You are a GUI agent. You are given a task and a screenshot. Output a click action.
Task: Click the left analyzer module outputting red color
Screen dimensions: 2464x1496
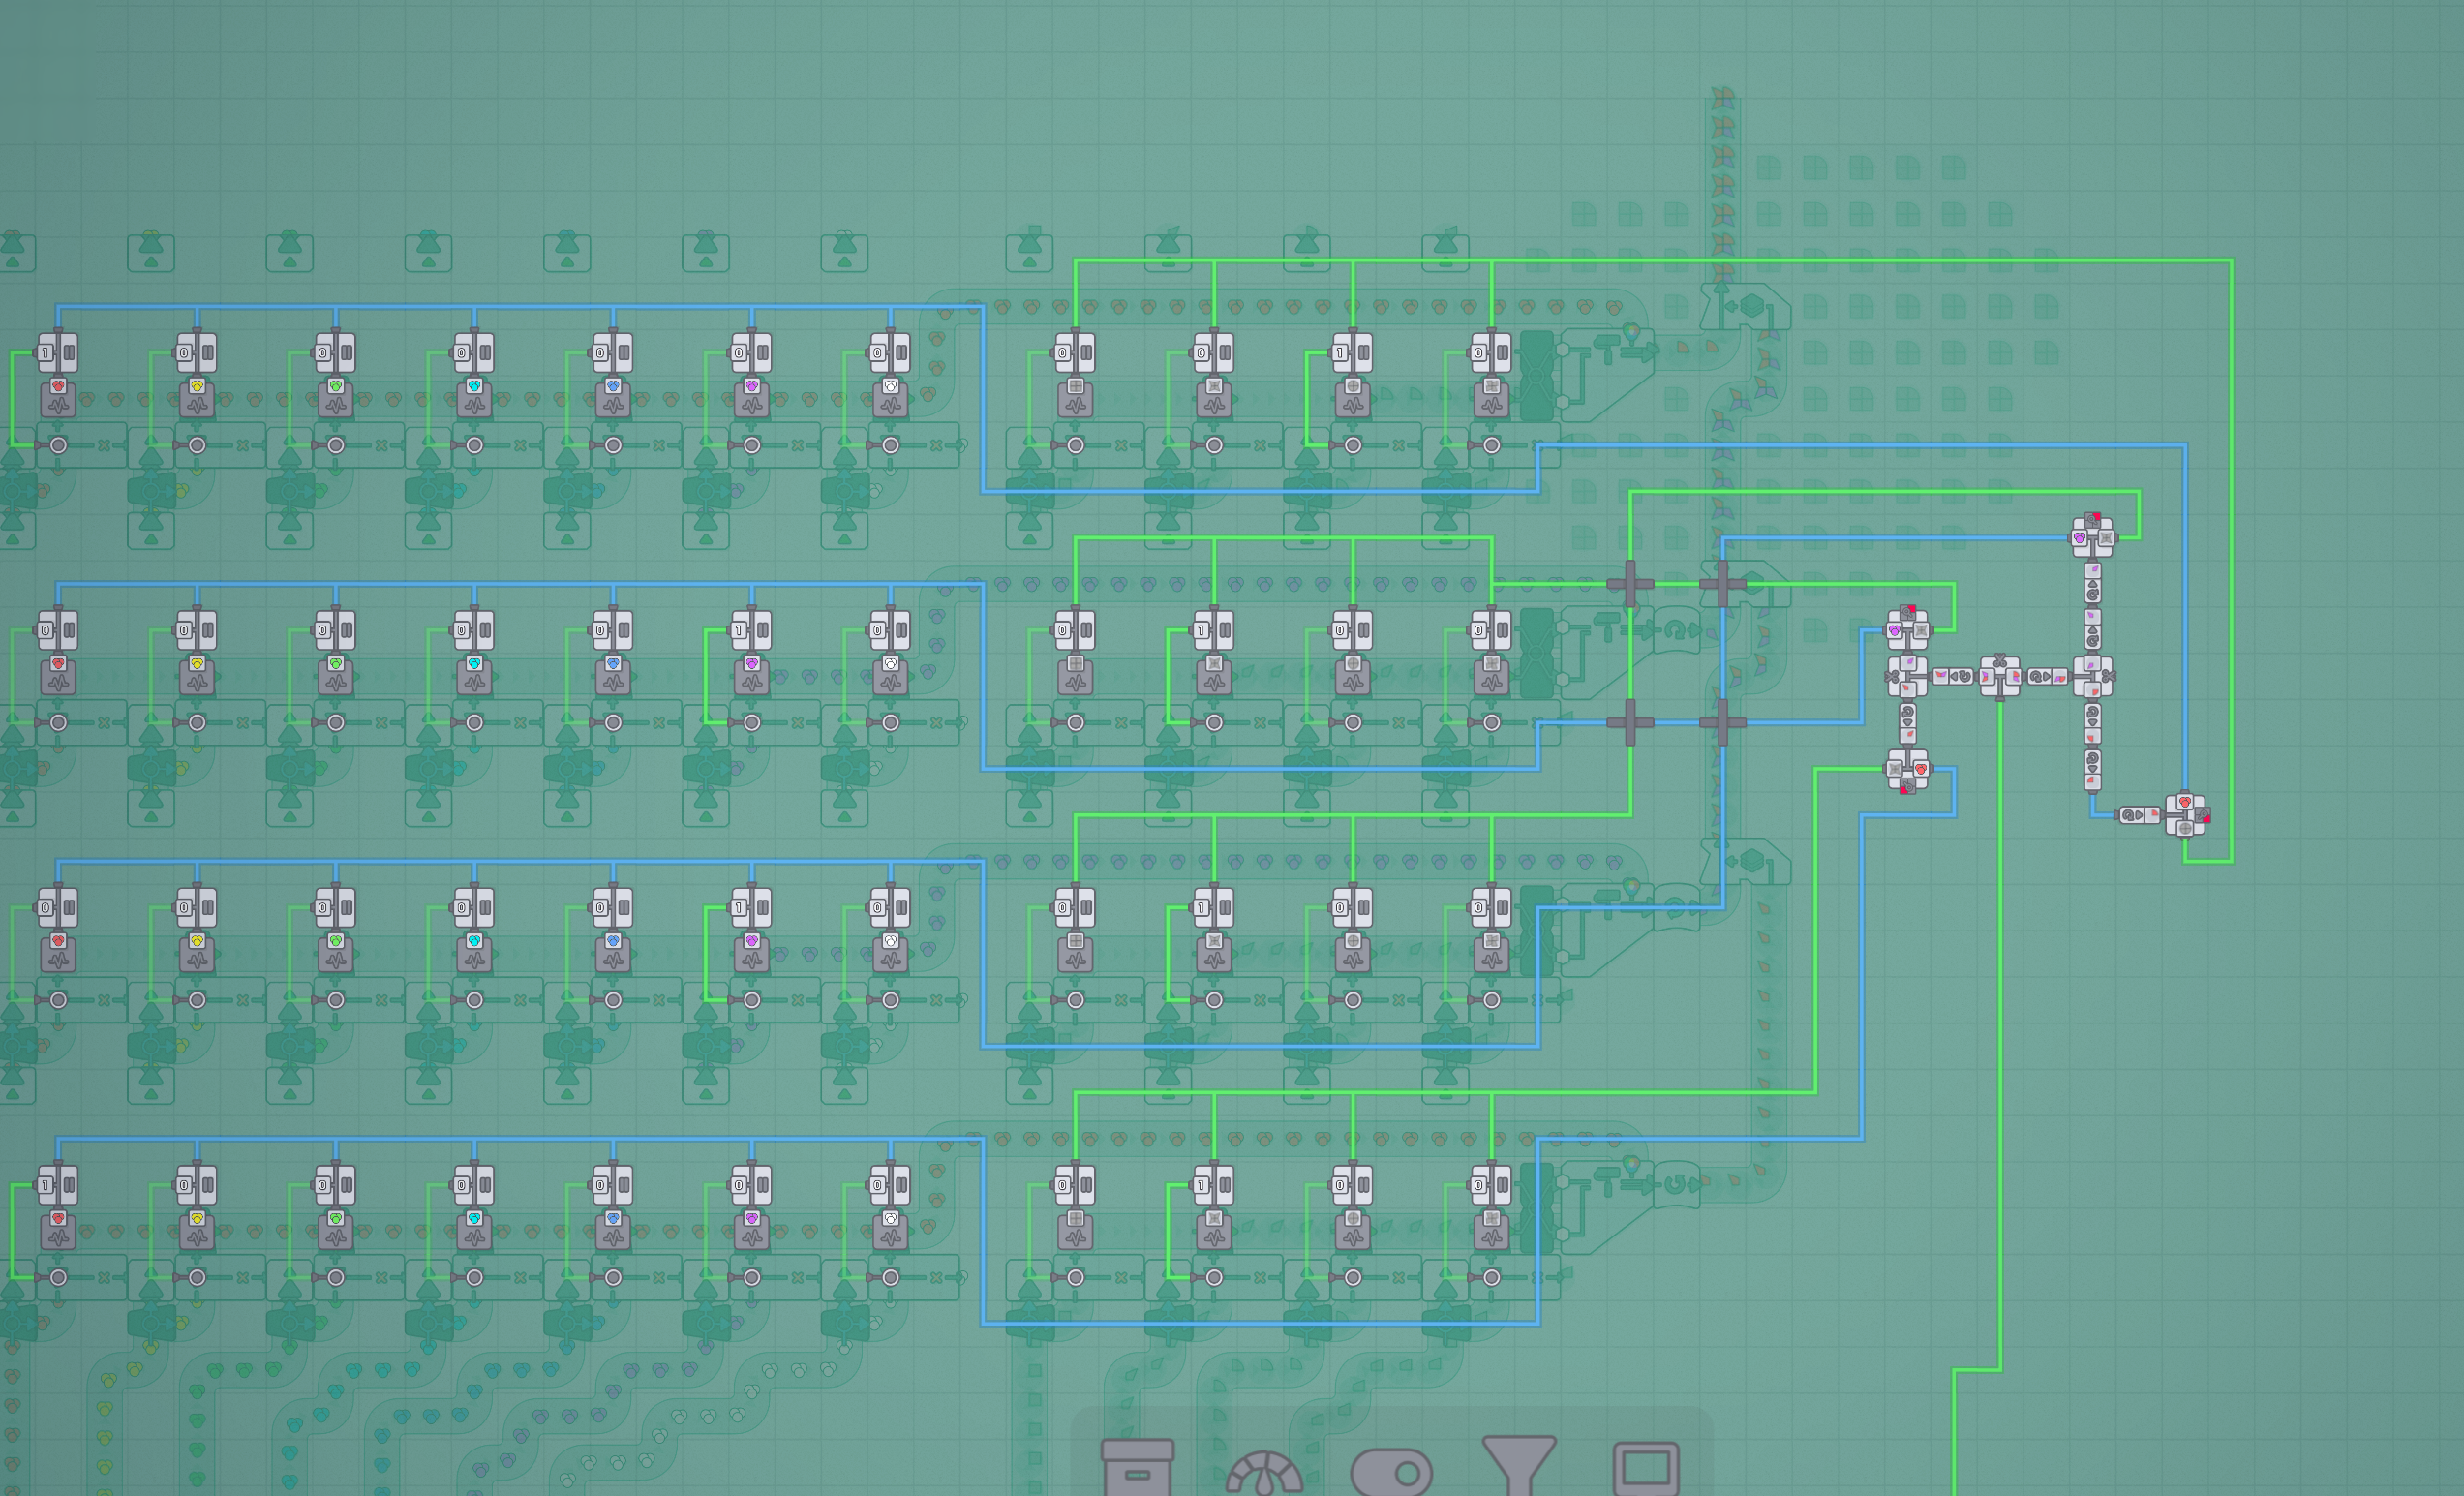point(1907,769)
